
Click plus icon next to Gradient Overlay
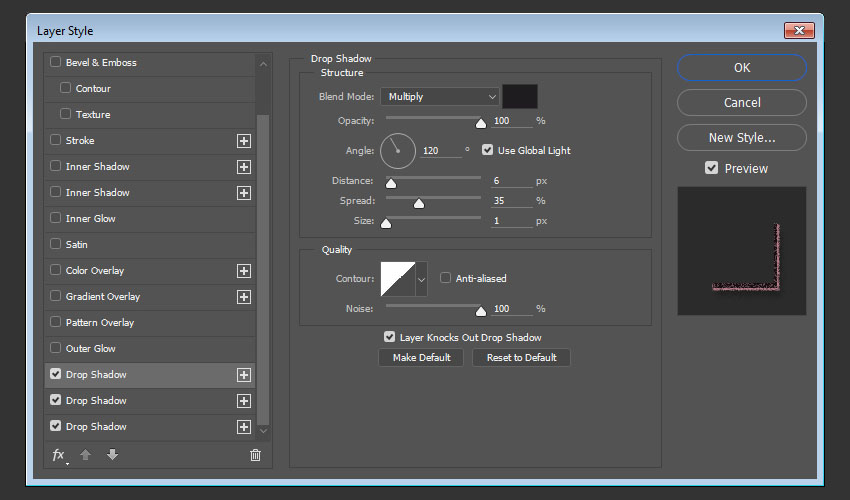coord(243,297)
